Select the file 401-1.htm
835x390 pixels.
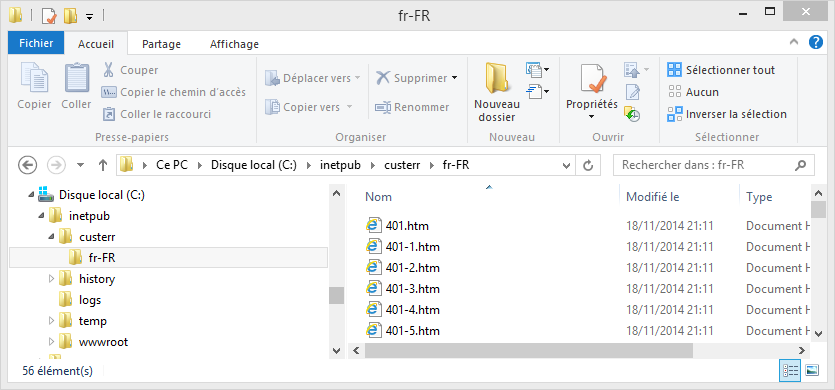tap(403, 247)
